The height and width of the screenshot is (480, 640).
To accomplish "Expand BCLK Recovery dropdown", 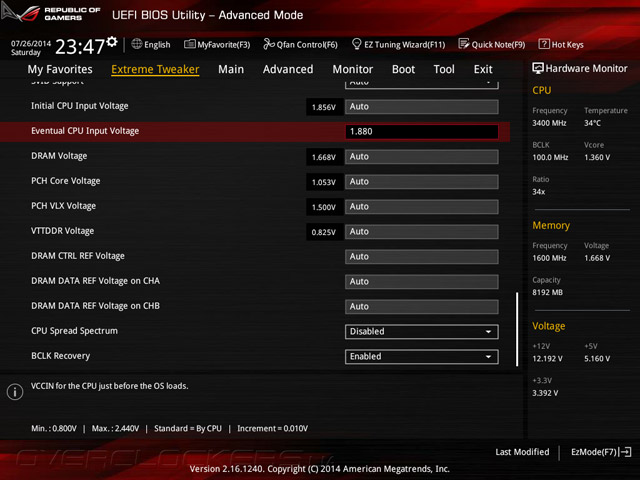I will tap(422, 357).
